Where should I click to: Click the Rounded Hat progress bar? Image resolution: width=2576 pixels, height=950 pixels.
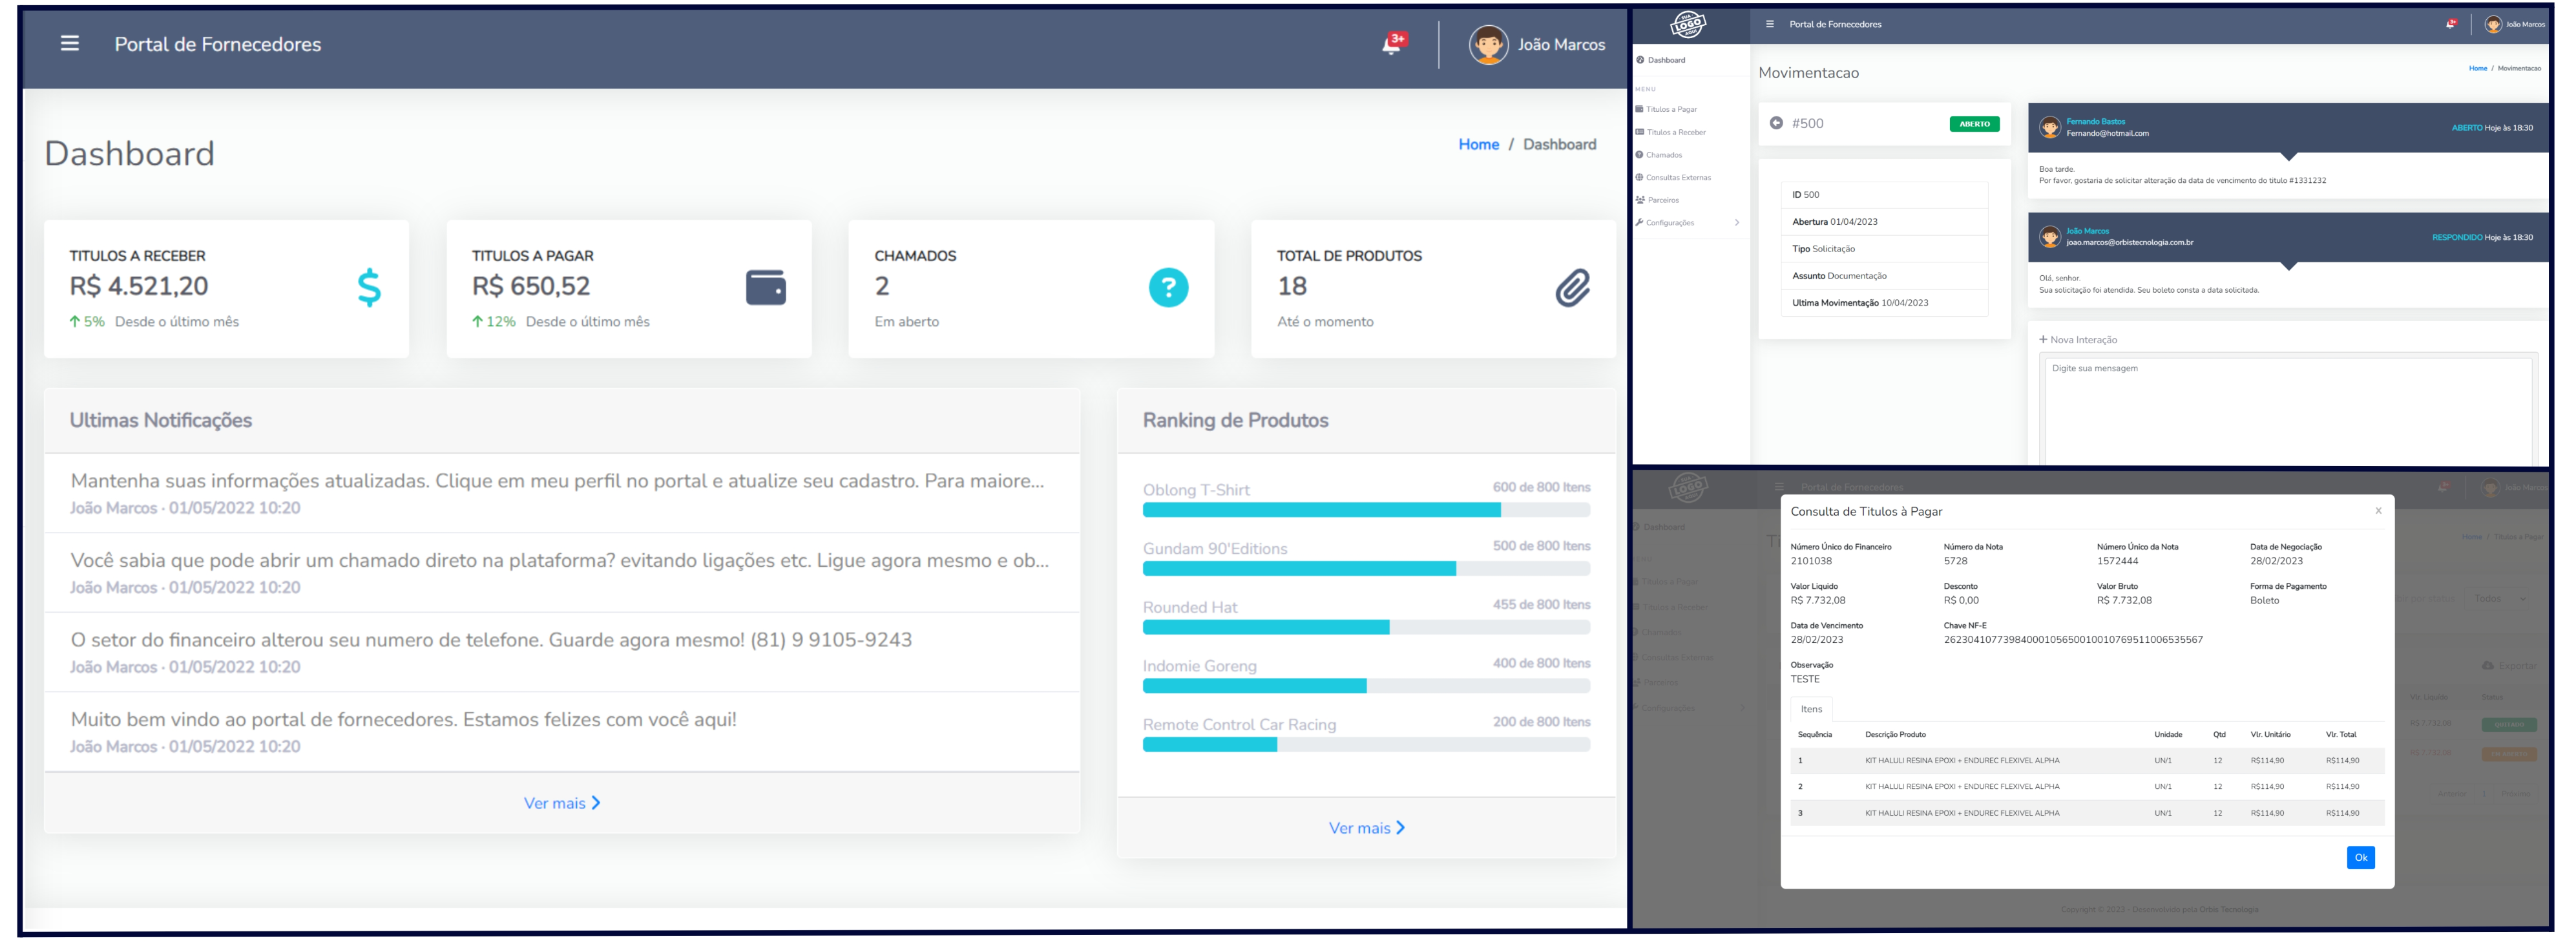(1366, 627)
